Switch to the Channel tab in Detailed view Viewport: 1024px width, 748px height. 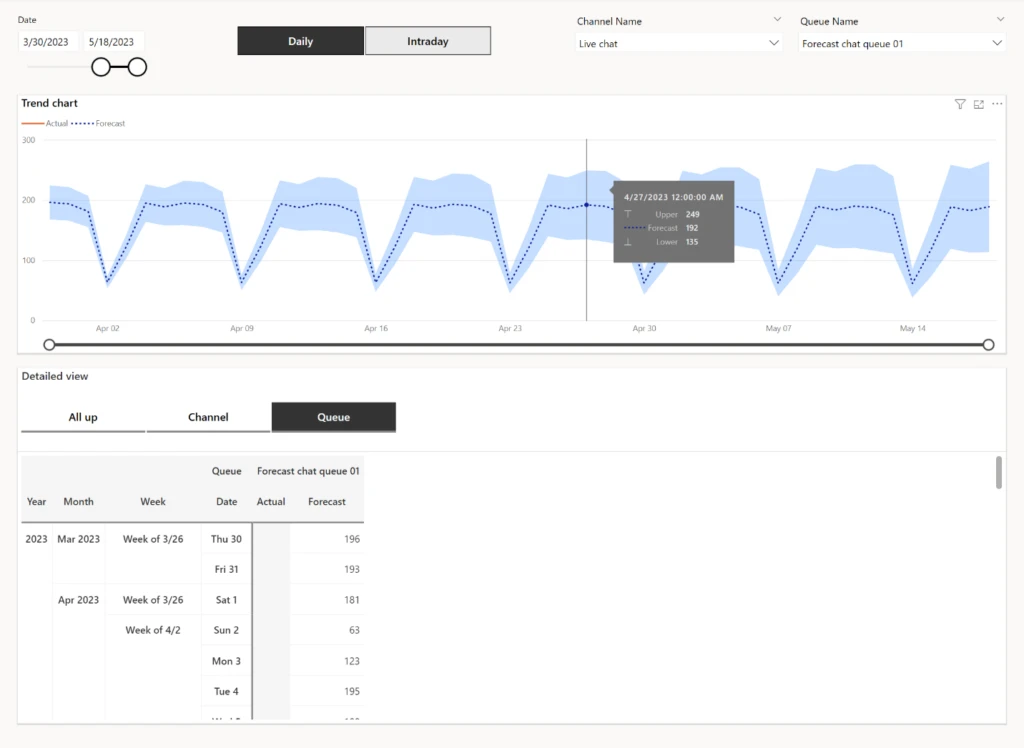[x=208, y=417]
